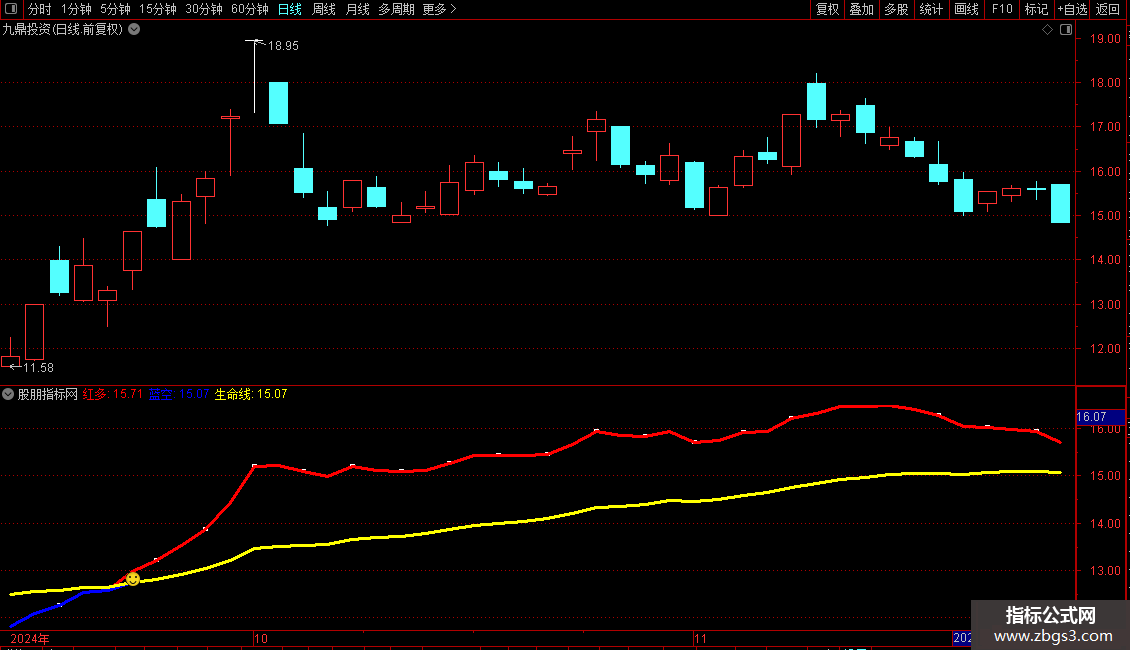Switch to 月线 monthly chart
1130x650 pixels.
pos(357,9)
